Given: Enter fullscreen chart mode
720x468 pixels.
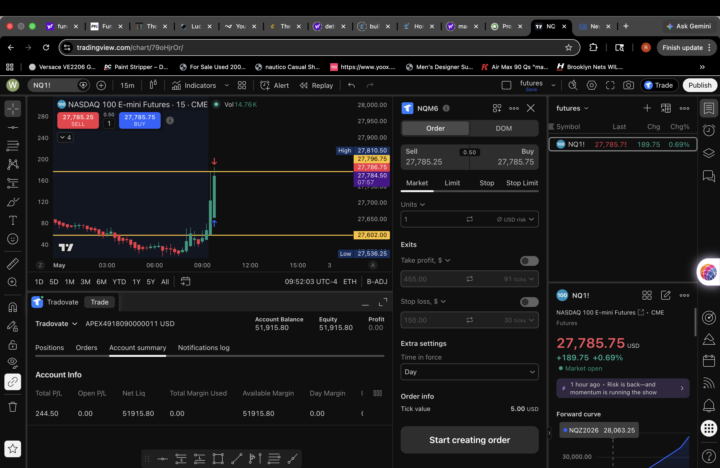Looking at the screenshot, I should pyautogui.click(x=610, y=85).
